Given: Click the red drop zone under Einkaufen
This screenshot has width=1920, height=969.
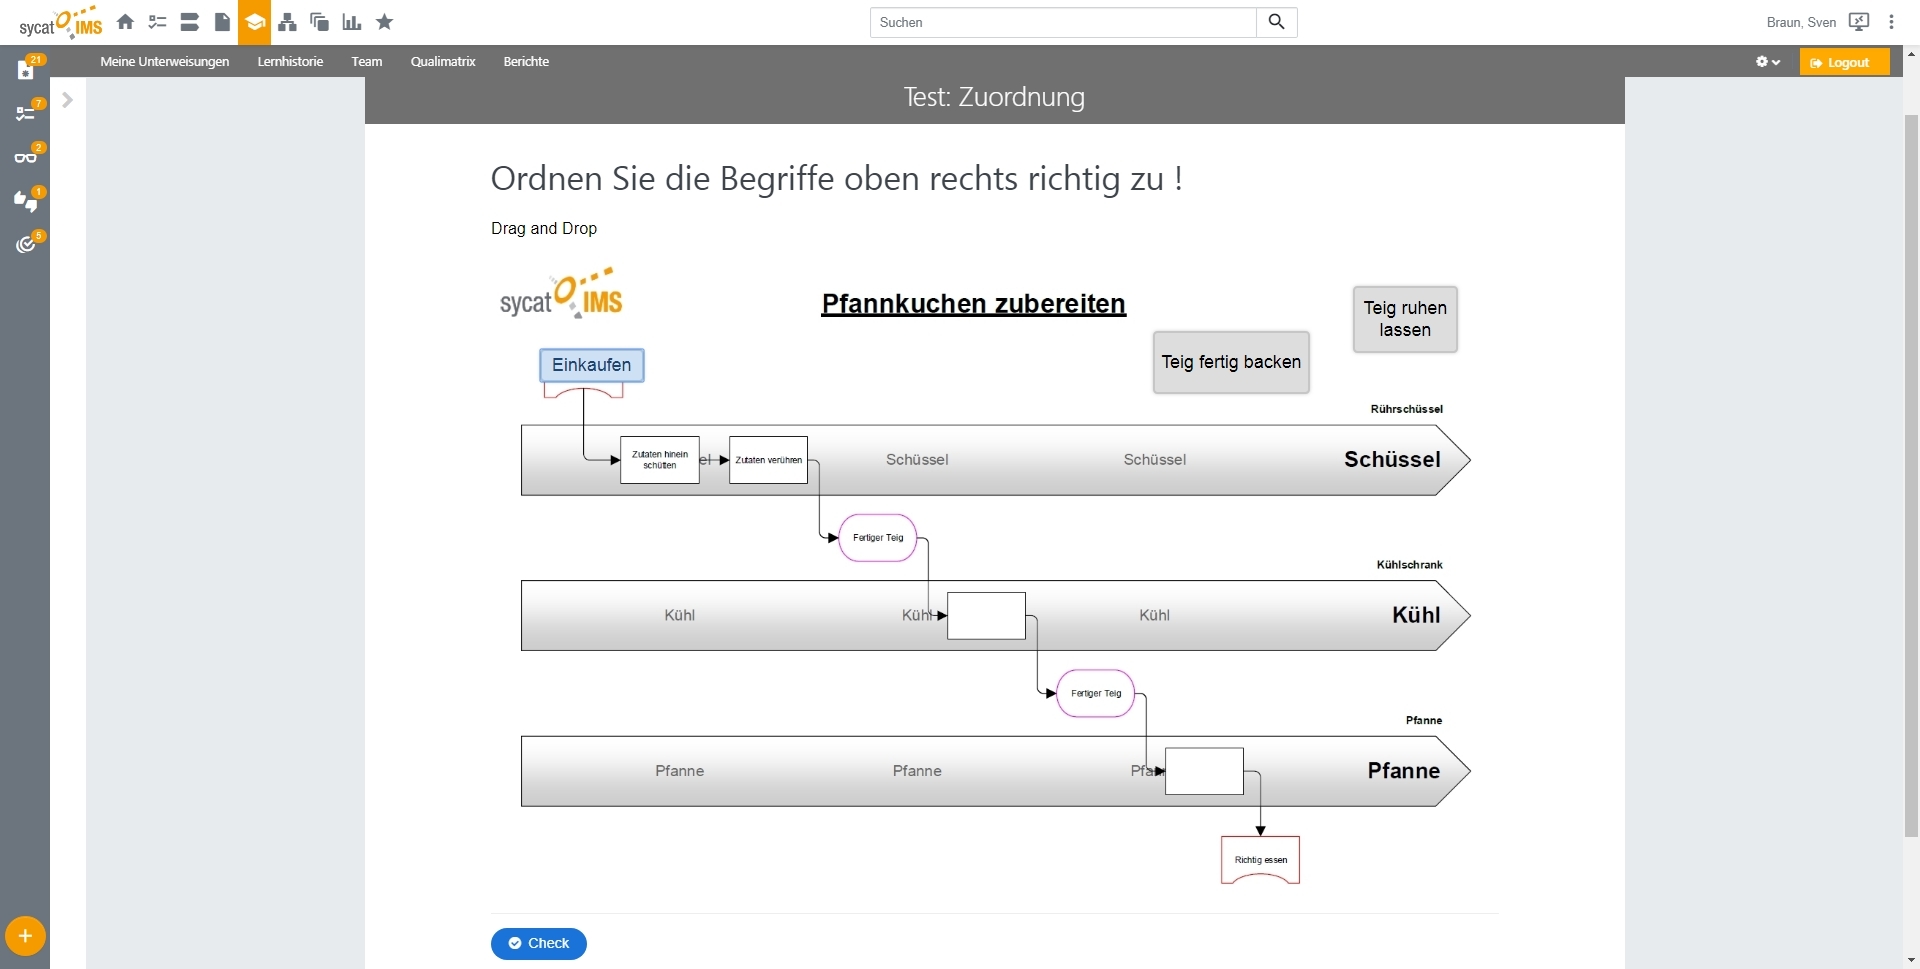Looking at the screenshot, I should pos(583,391).
